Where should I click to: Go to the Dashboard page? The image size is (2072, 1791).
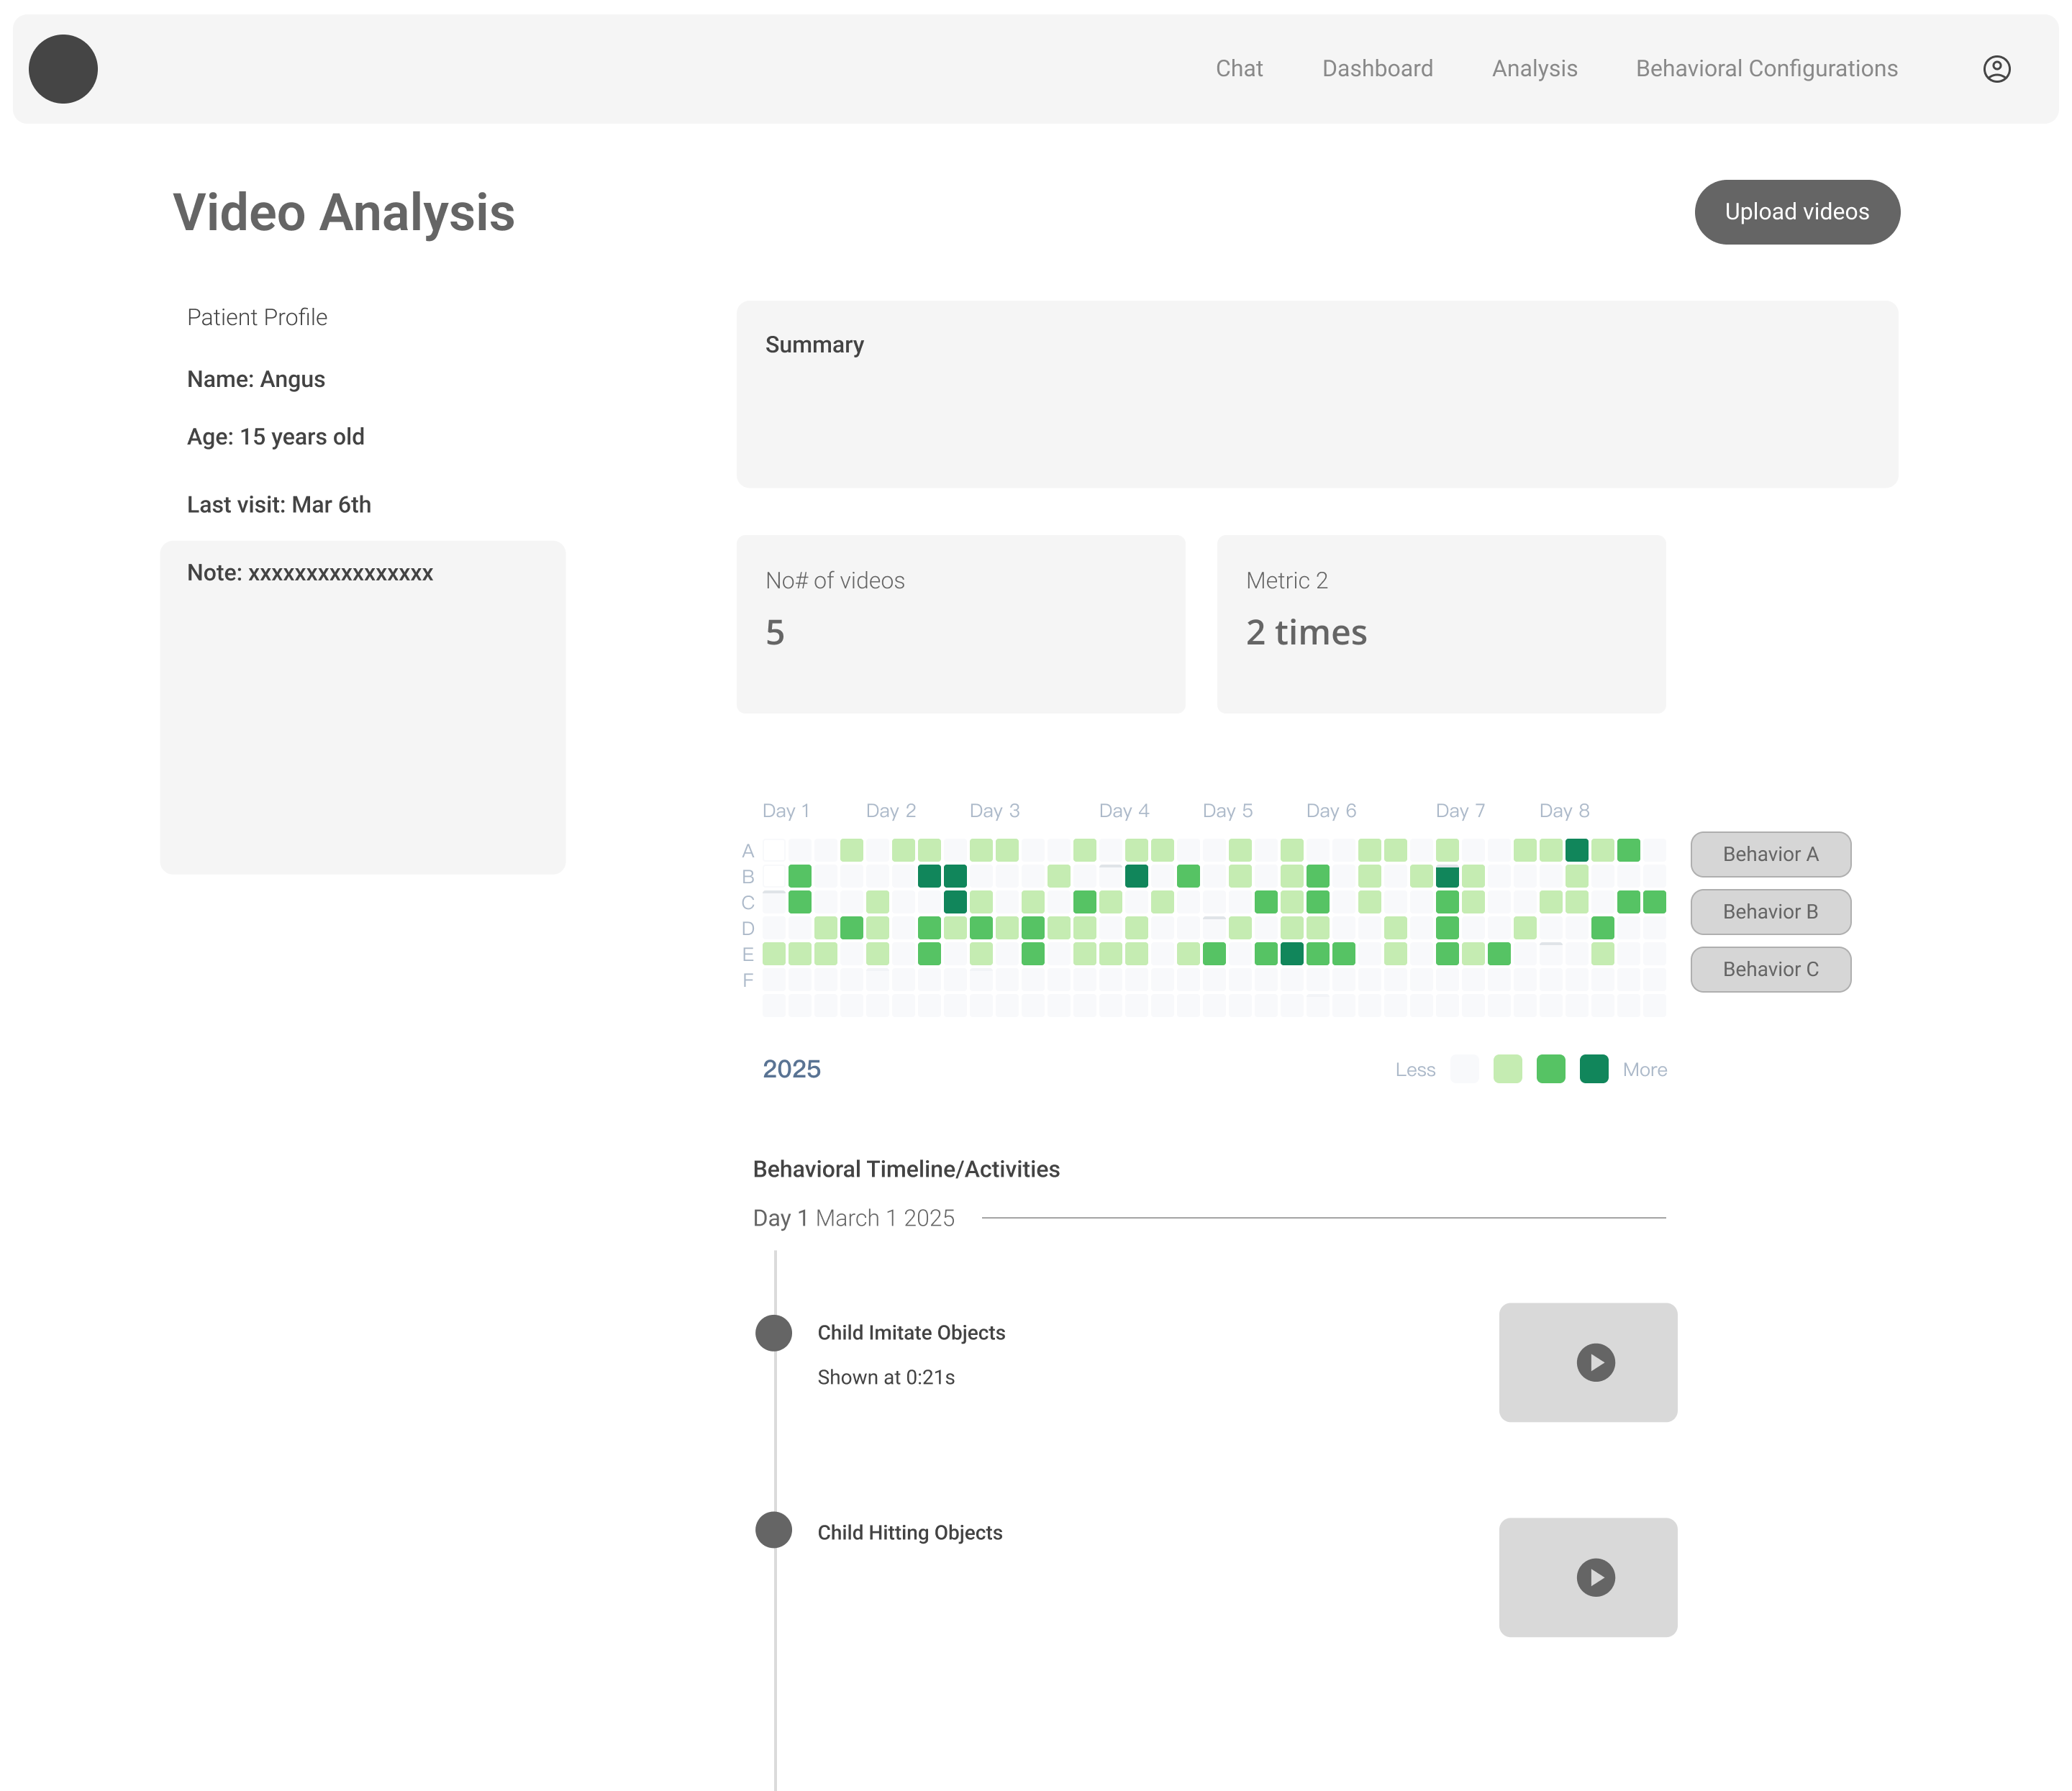click(x=1376, y=69)
